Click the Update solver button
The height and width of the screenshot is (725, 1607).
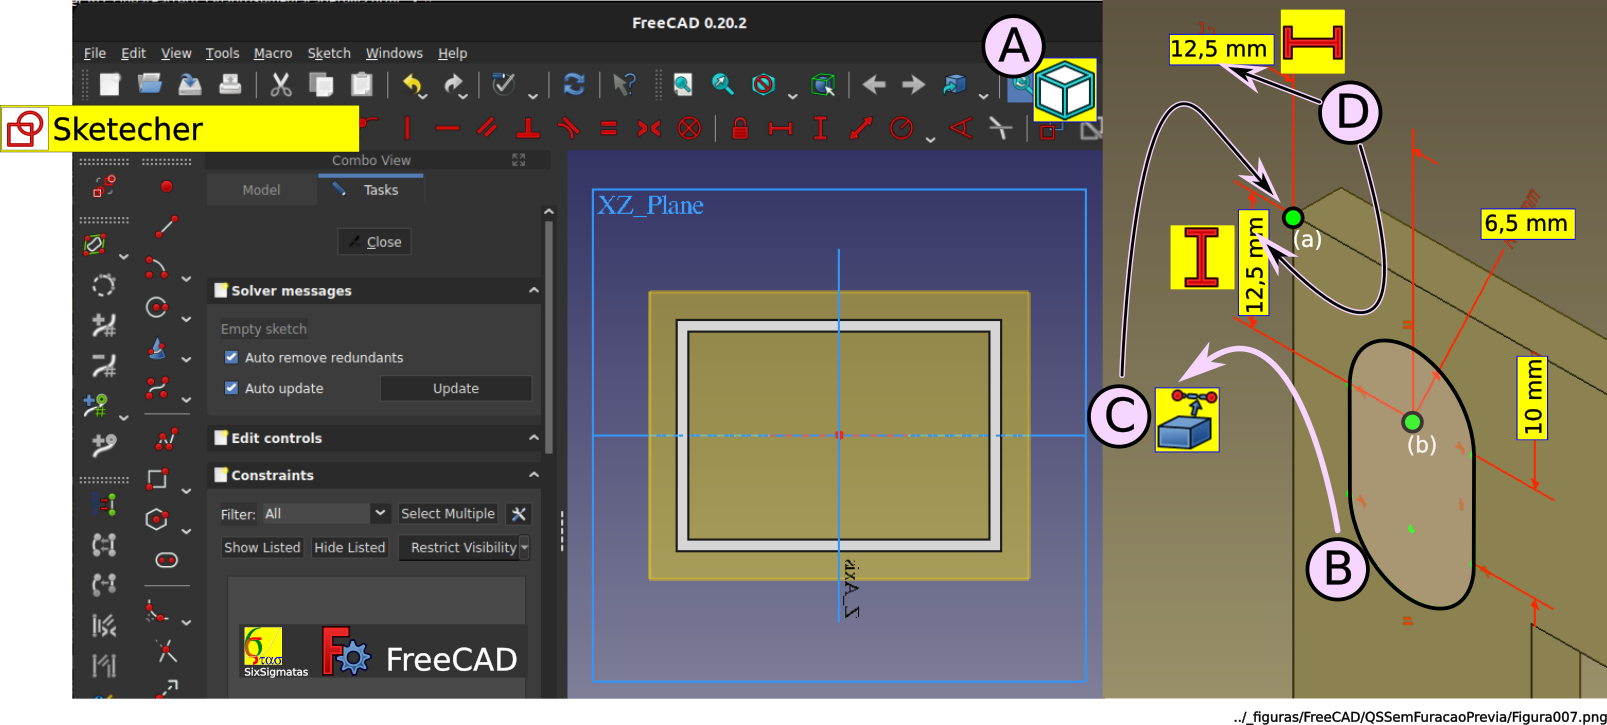[x=456, y=388]
